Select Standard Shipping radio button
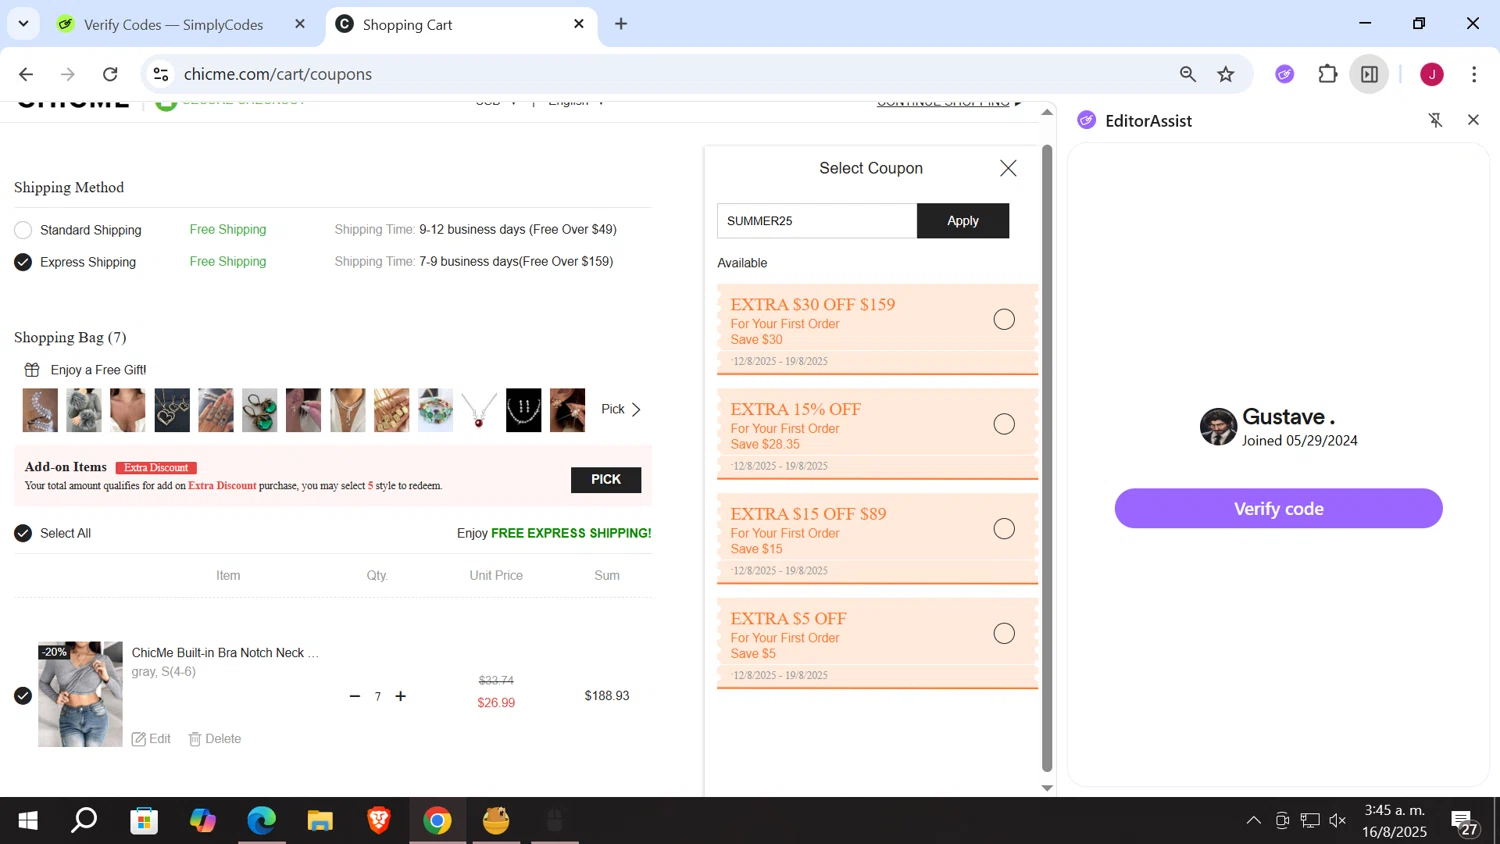Screen dimensions: 1500x844 tap(23, 230)
